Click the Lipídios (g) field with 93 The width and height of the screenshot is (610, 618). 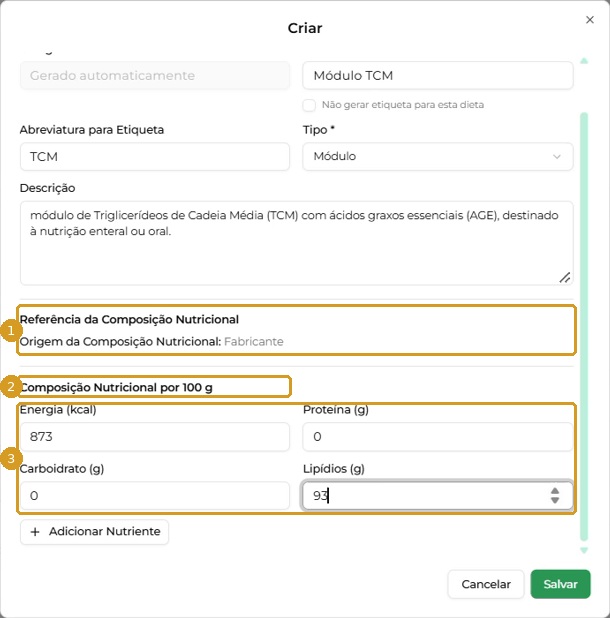point(437,495)
